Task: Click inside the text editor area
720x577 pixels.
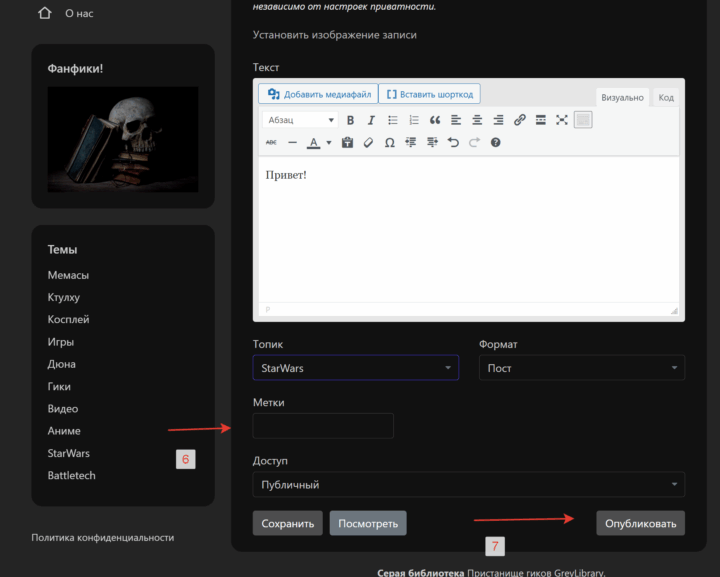Action: (x=469, y=230)
